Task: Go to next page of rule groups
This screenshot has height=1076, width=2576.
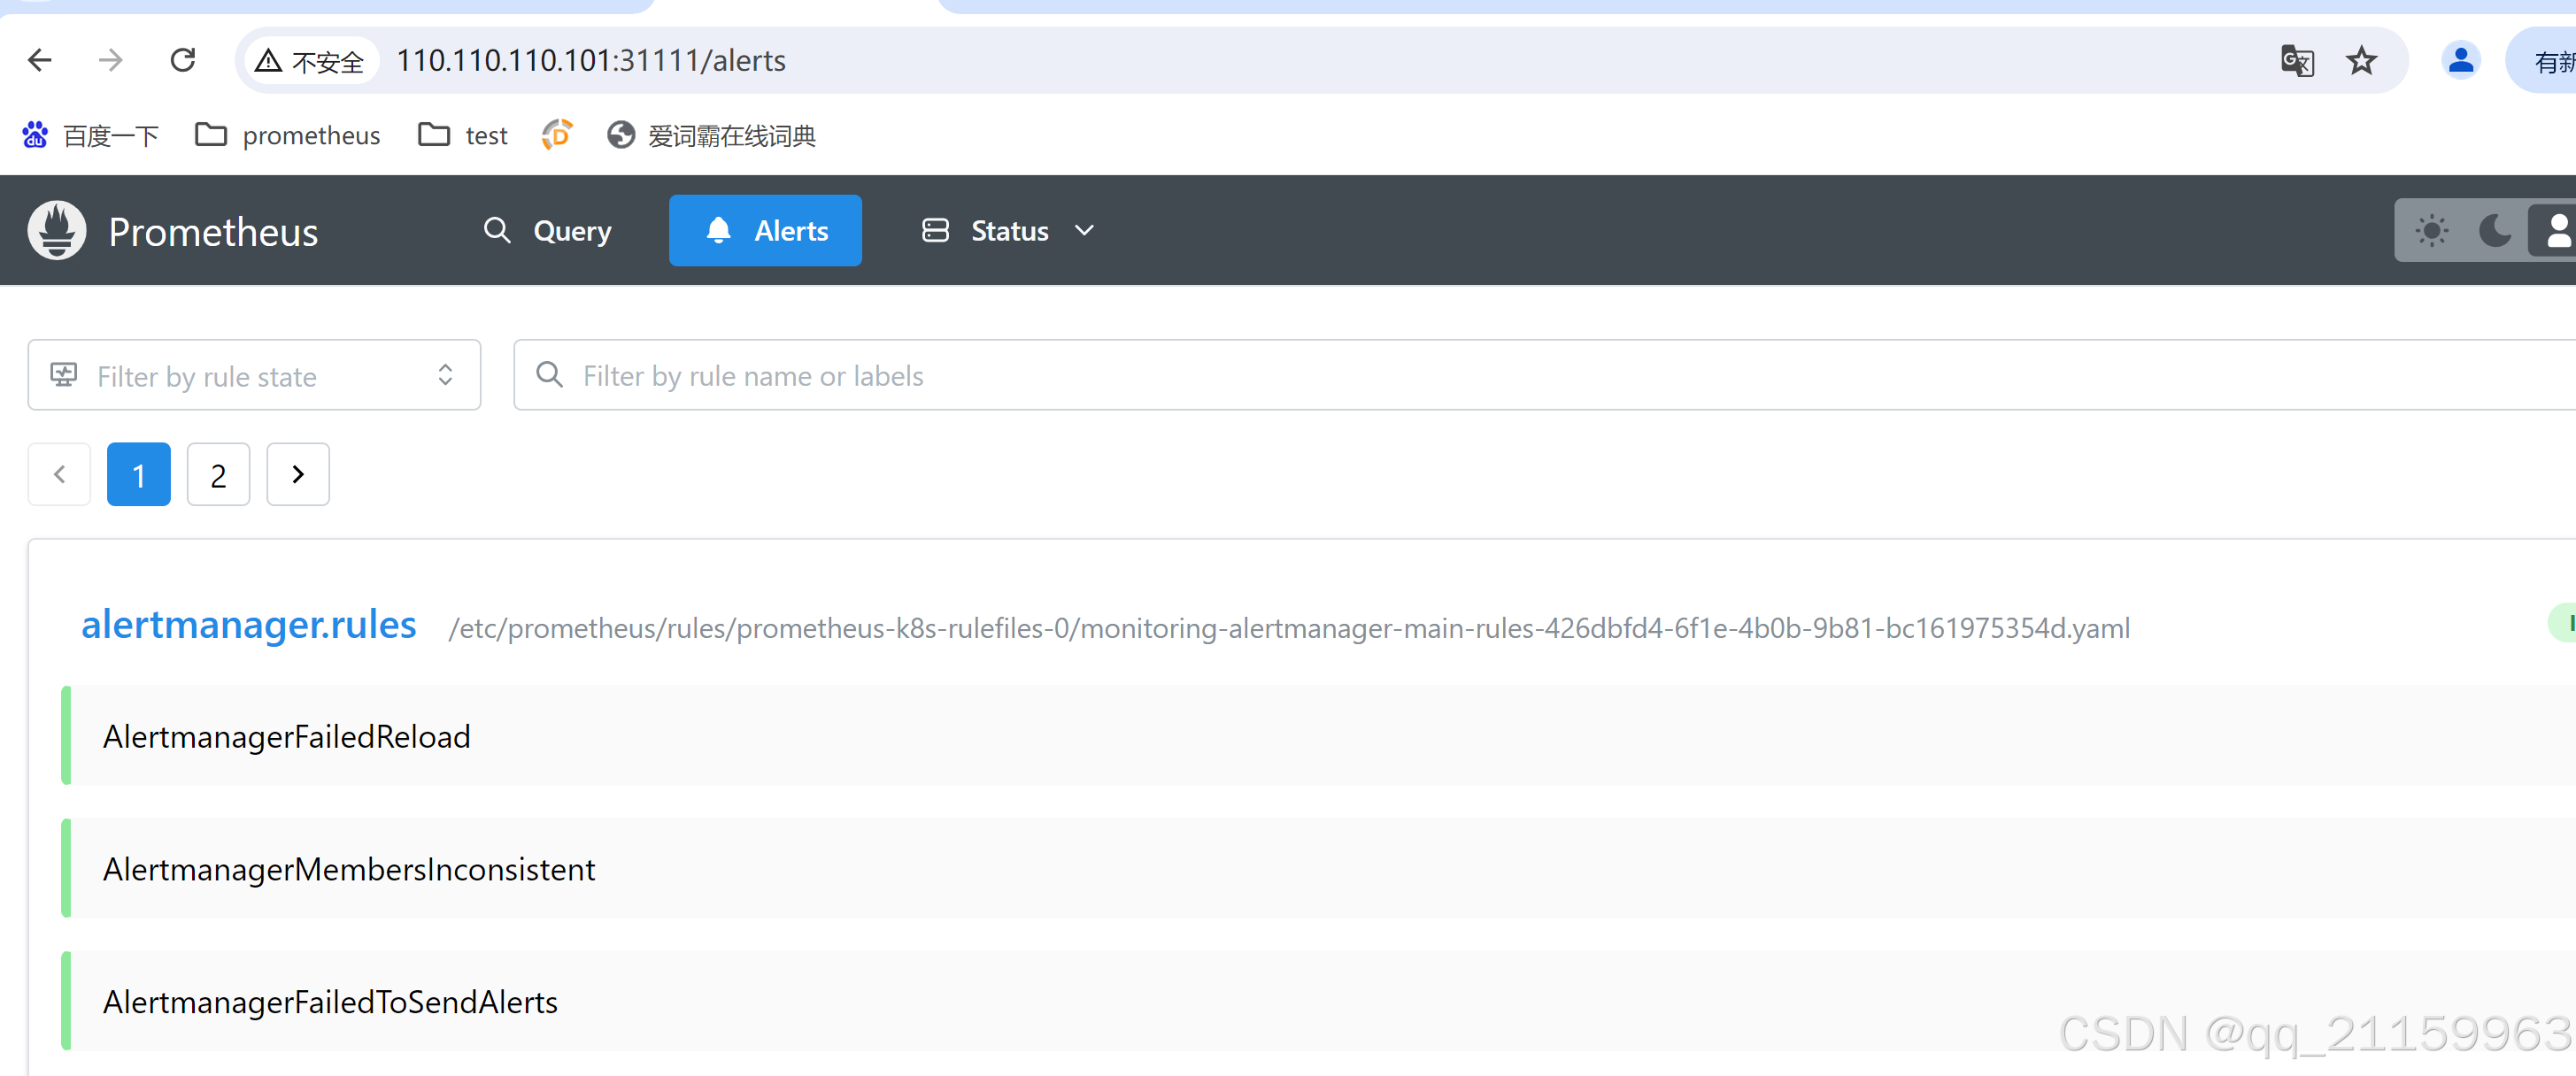Action: [298, 474]
